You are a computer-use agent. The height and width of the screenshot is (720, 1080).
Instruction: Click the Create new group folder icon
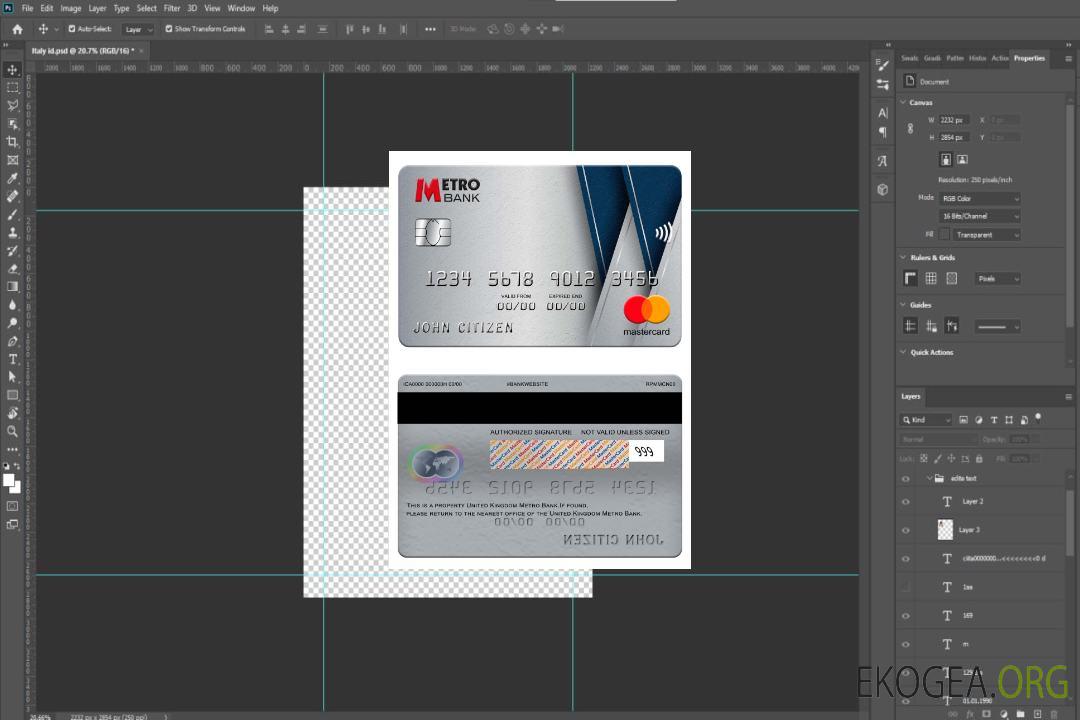click(1020, 714)
